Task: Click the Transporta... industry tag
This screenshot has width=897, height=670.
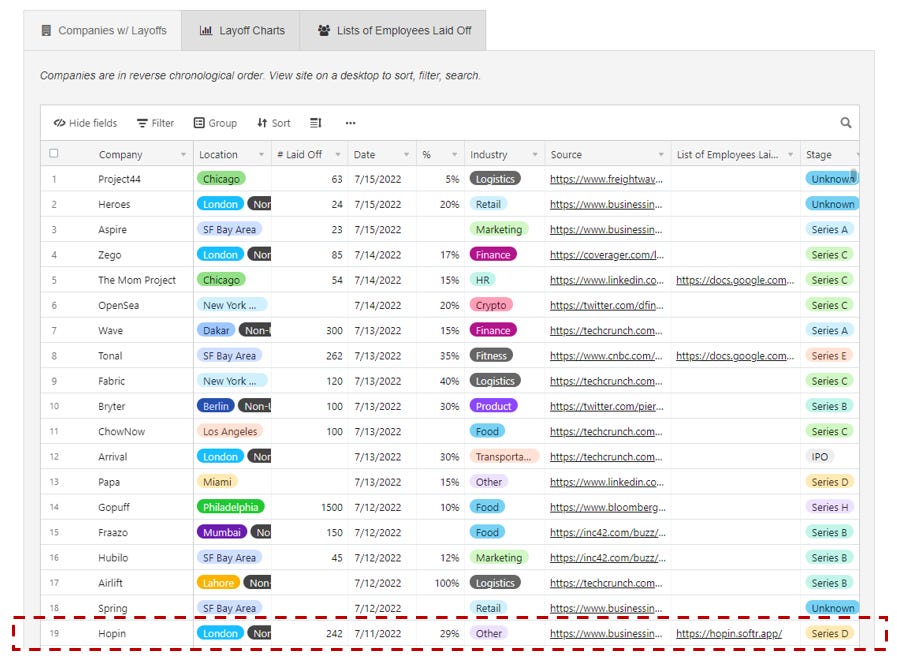Action: (x=503, y=457)
